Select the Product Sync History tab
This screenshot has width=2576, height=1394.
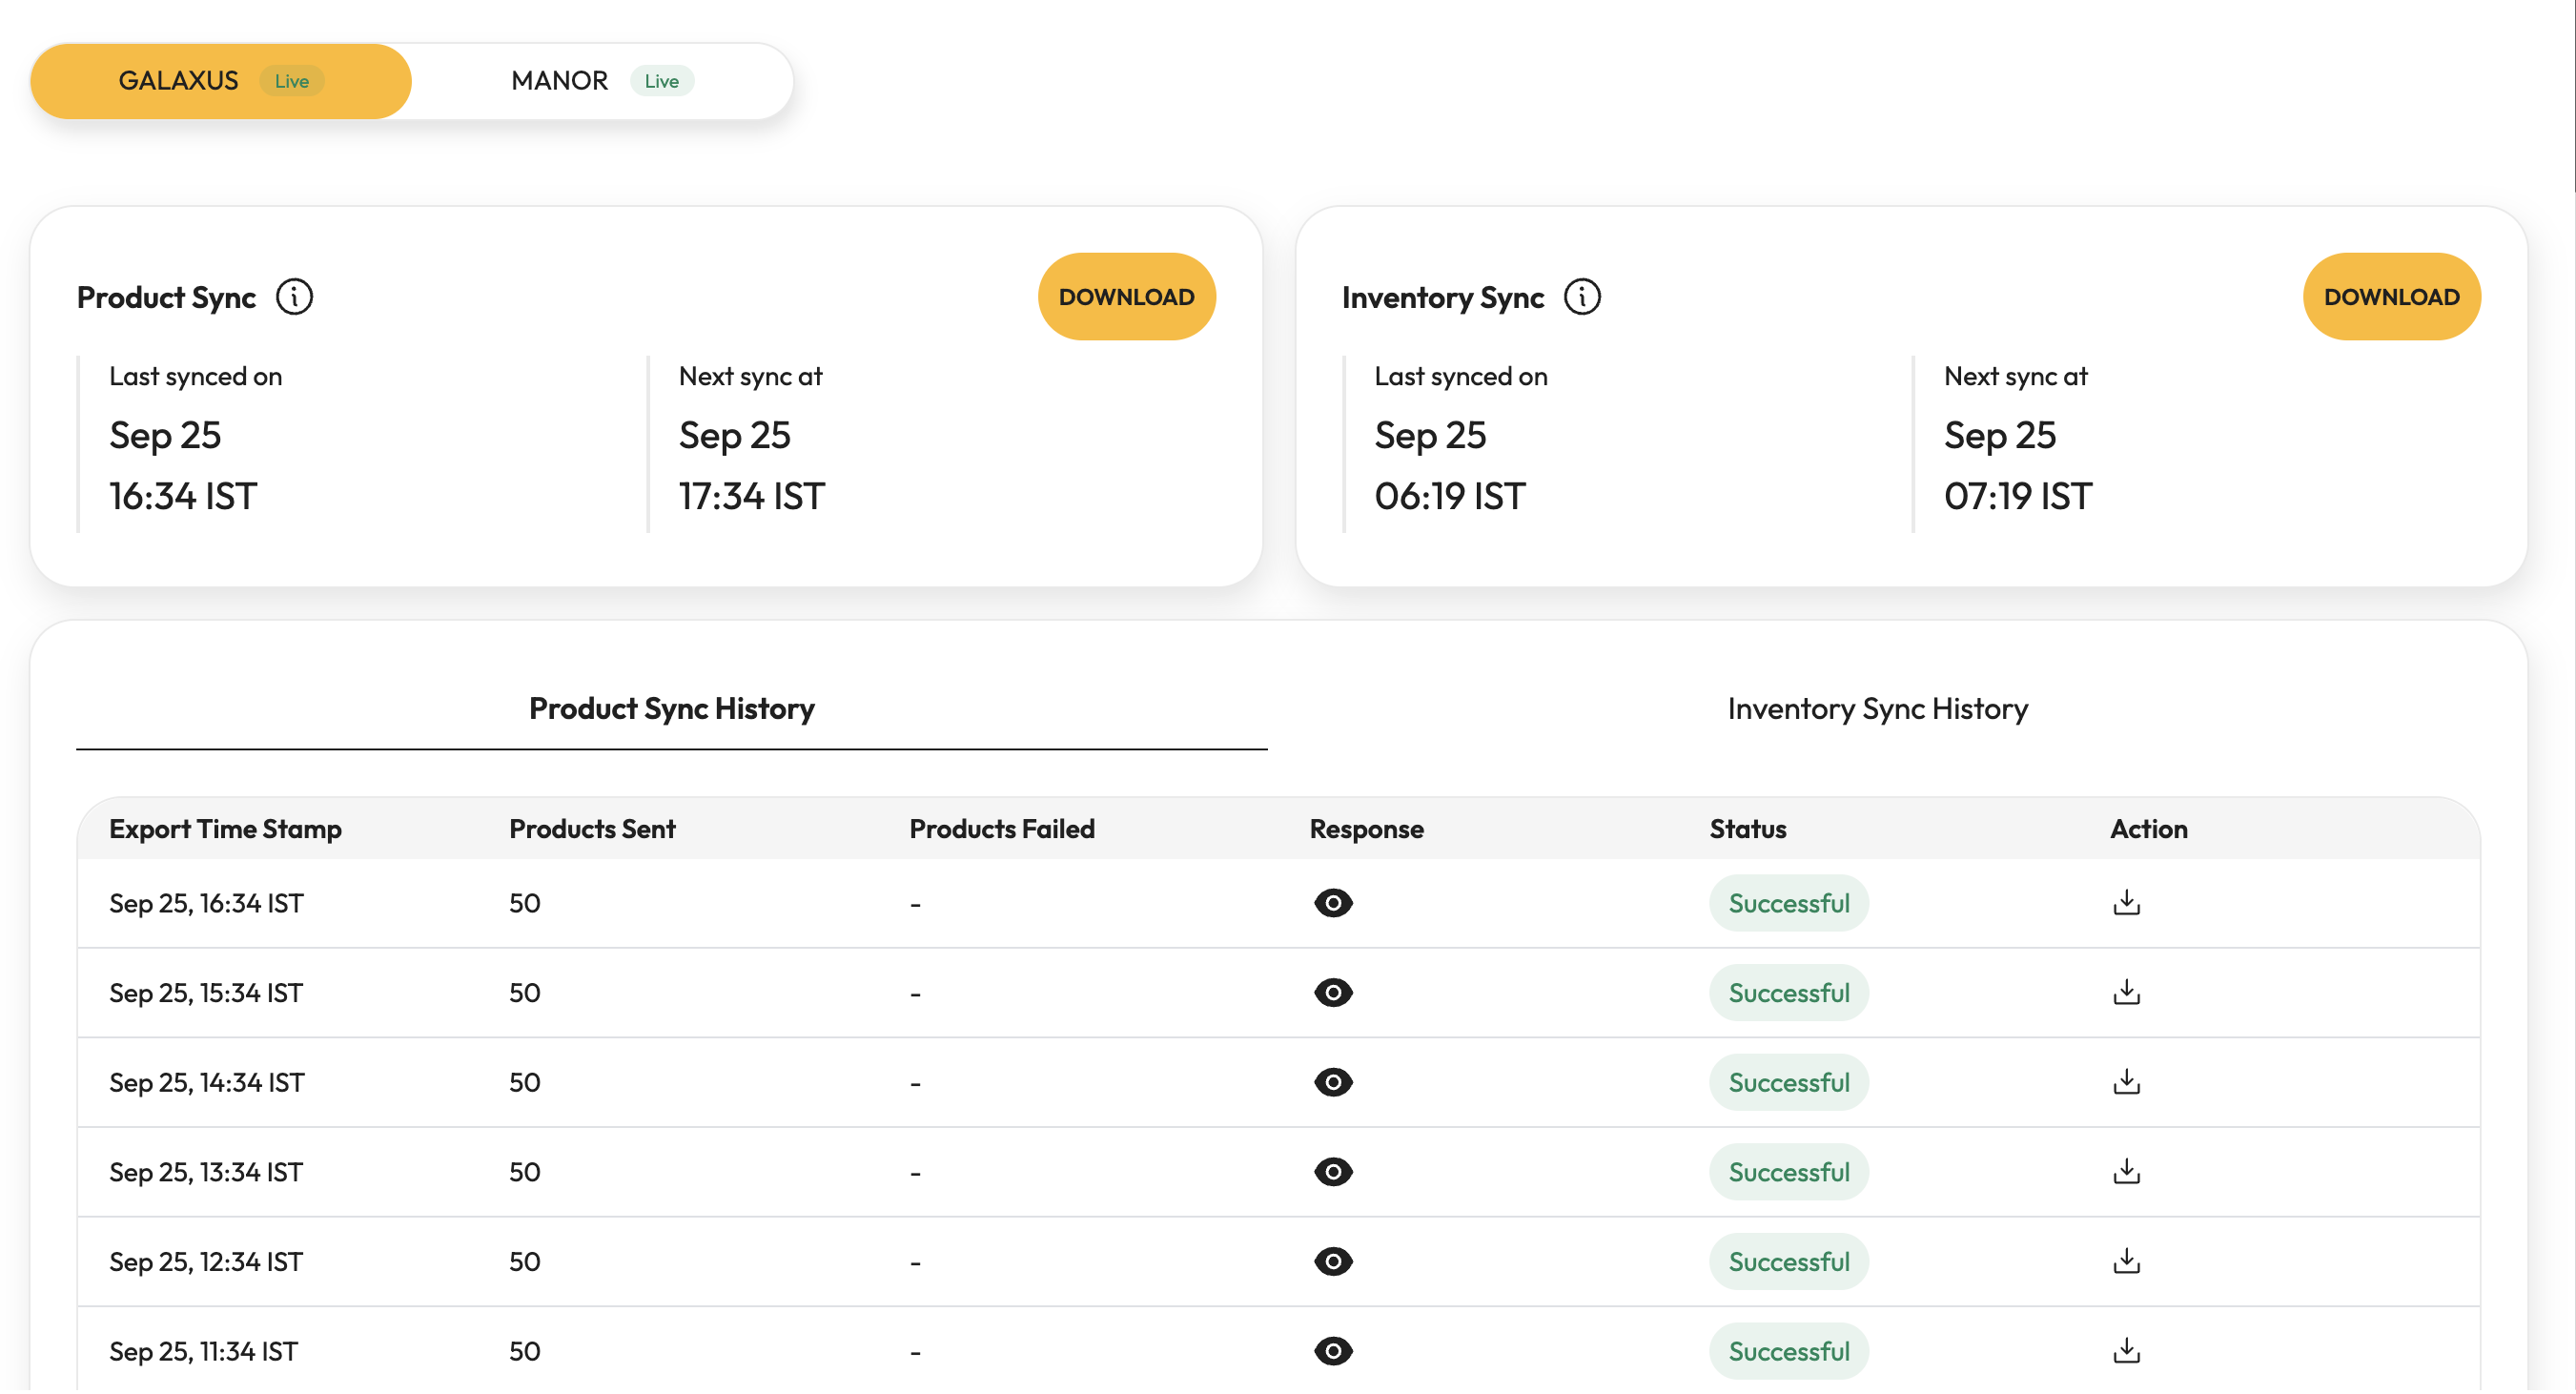[x=671, y=709]
